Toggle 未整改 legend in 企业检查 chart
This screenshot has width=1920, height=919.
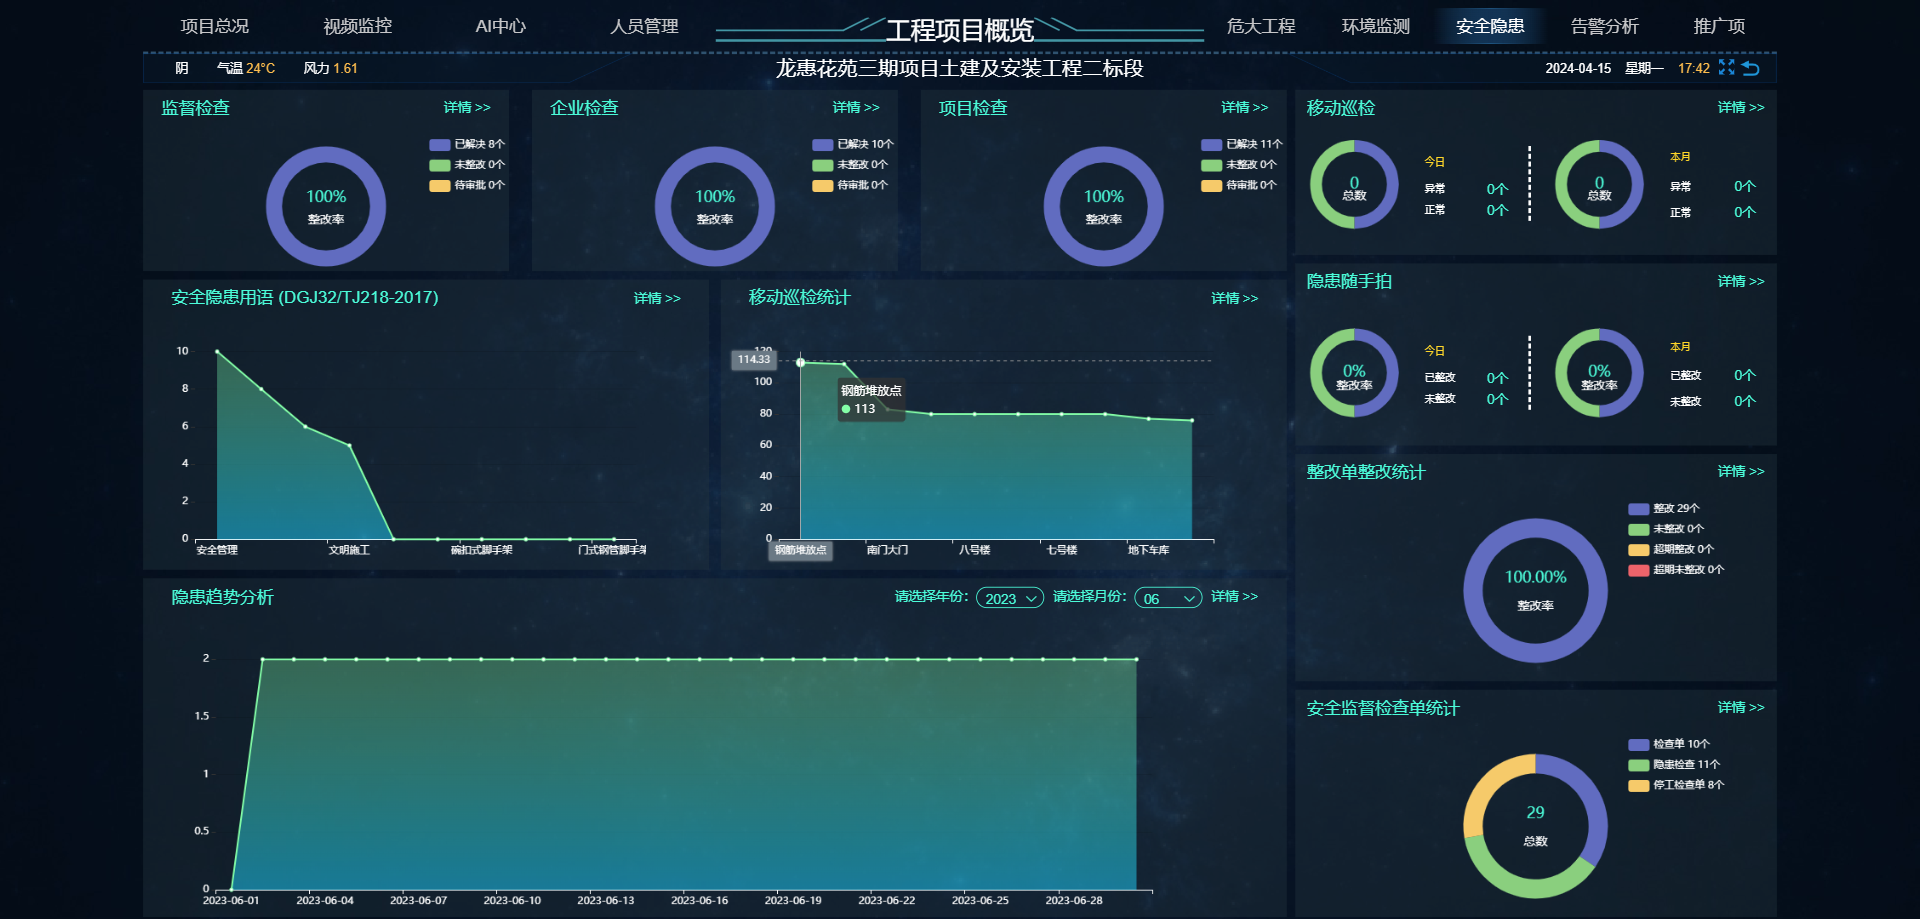coord(850,165)
